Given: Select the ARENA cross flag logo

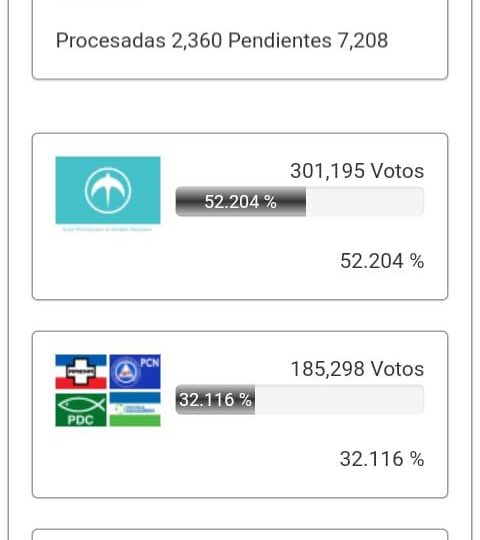Looking at the screenshot, I should 81,372.
